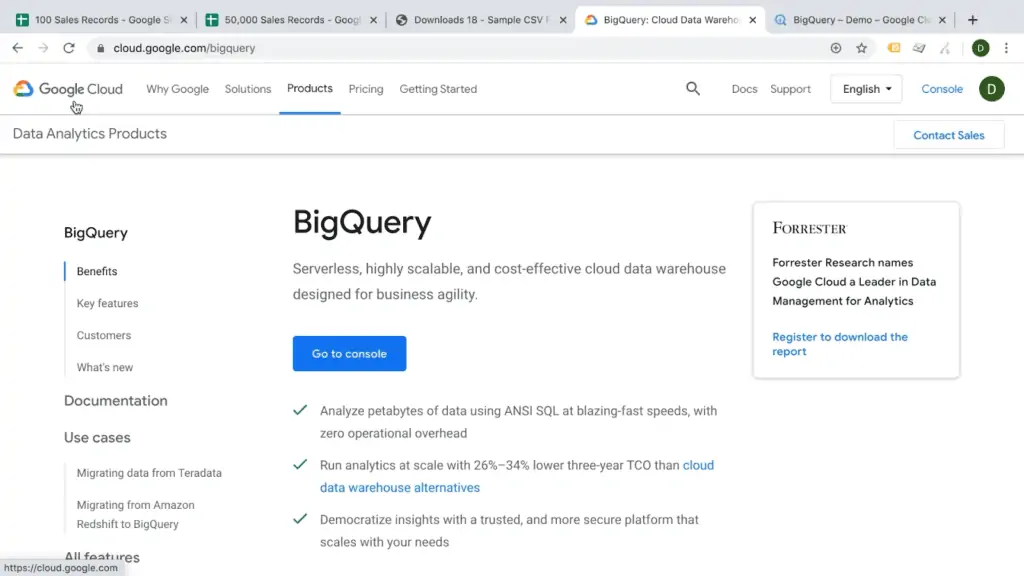Open the English language dropdown
Screen dimensions: 1024x576
(x=866, y=89)
